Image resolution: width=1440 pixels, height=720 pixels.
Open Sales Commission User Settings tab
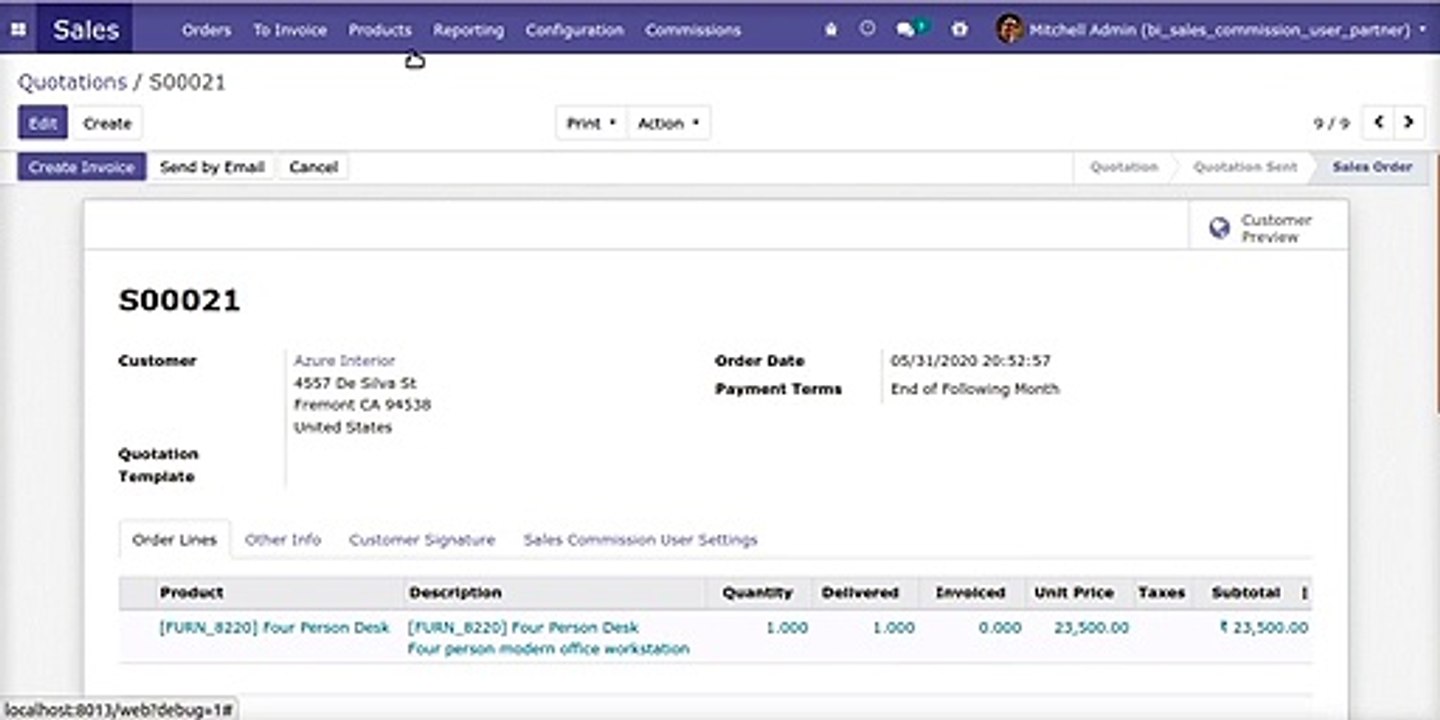640,539
